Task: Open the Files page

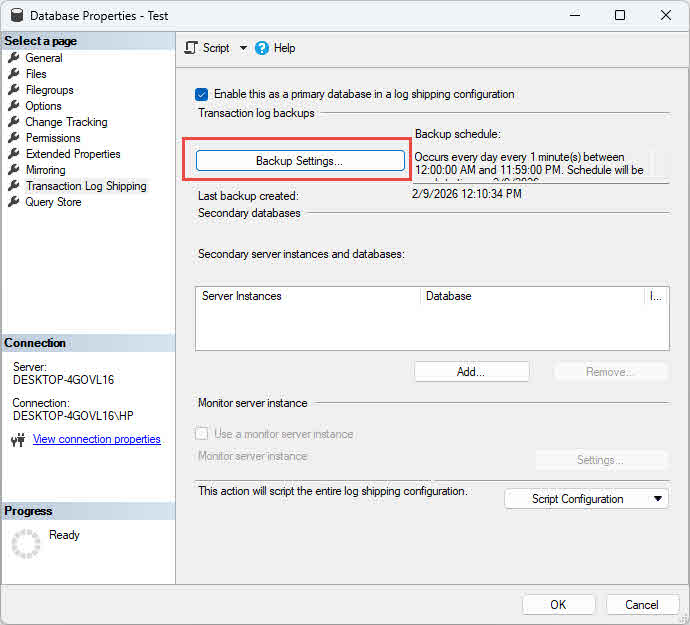Action: point(36,74)
